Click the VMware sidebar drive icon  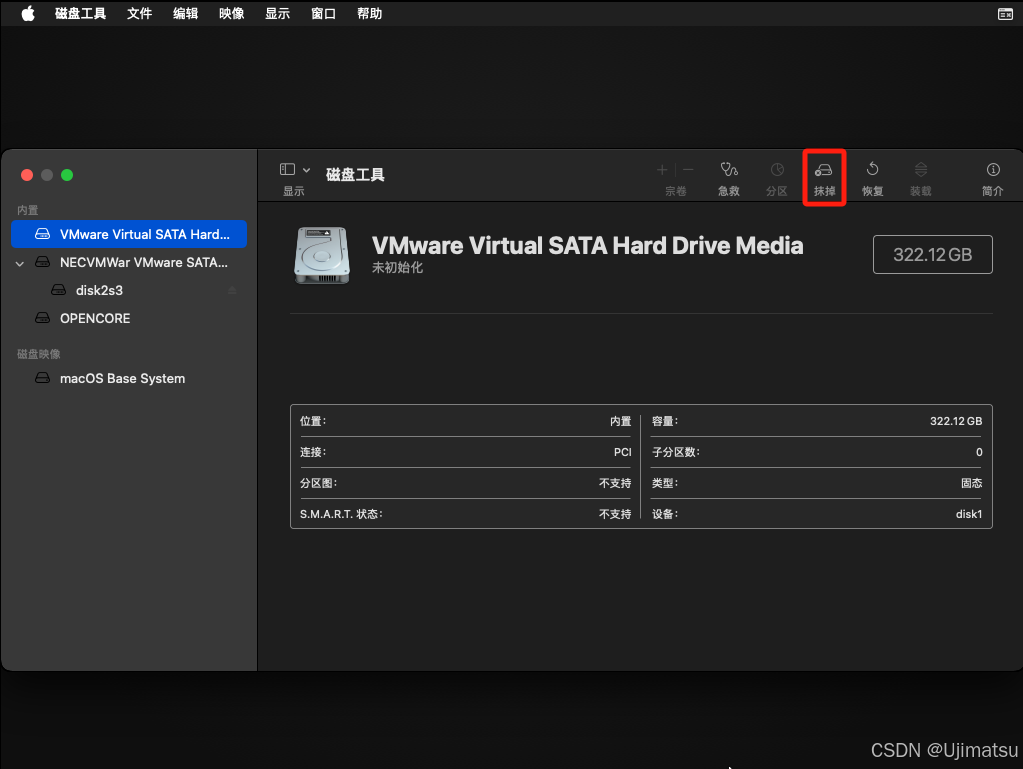[x=42, y=234]
